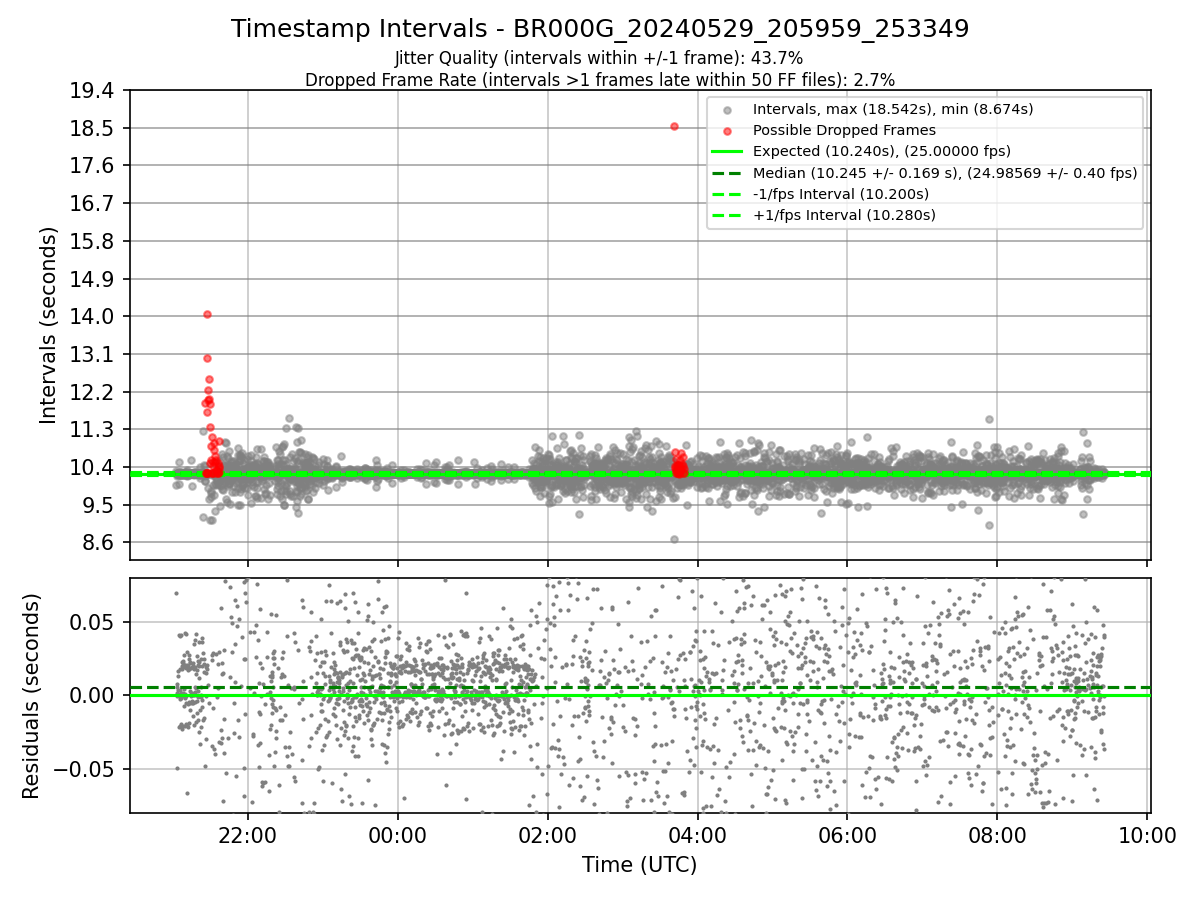Viewport: 1200px width, 900px height.
Task: Click legend entry starting "Median (10.245 +/- 0.169 s)"
Action: coord(945,173)
